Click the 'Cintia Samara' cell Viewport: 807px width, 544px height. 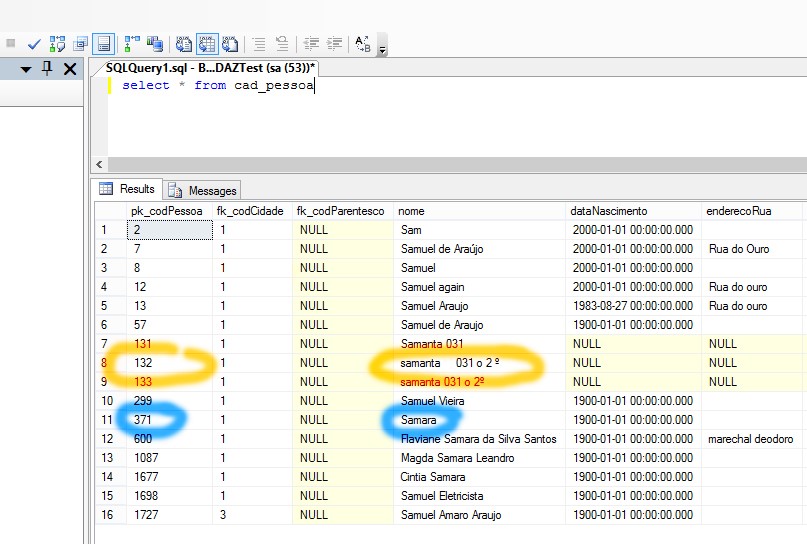[x=479, y=477]
